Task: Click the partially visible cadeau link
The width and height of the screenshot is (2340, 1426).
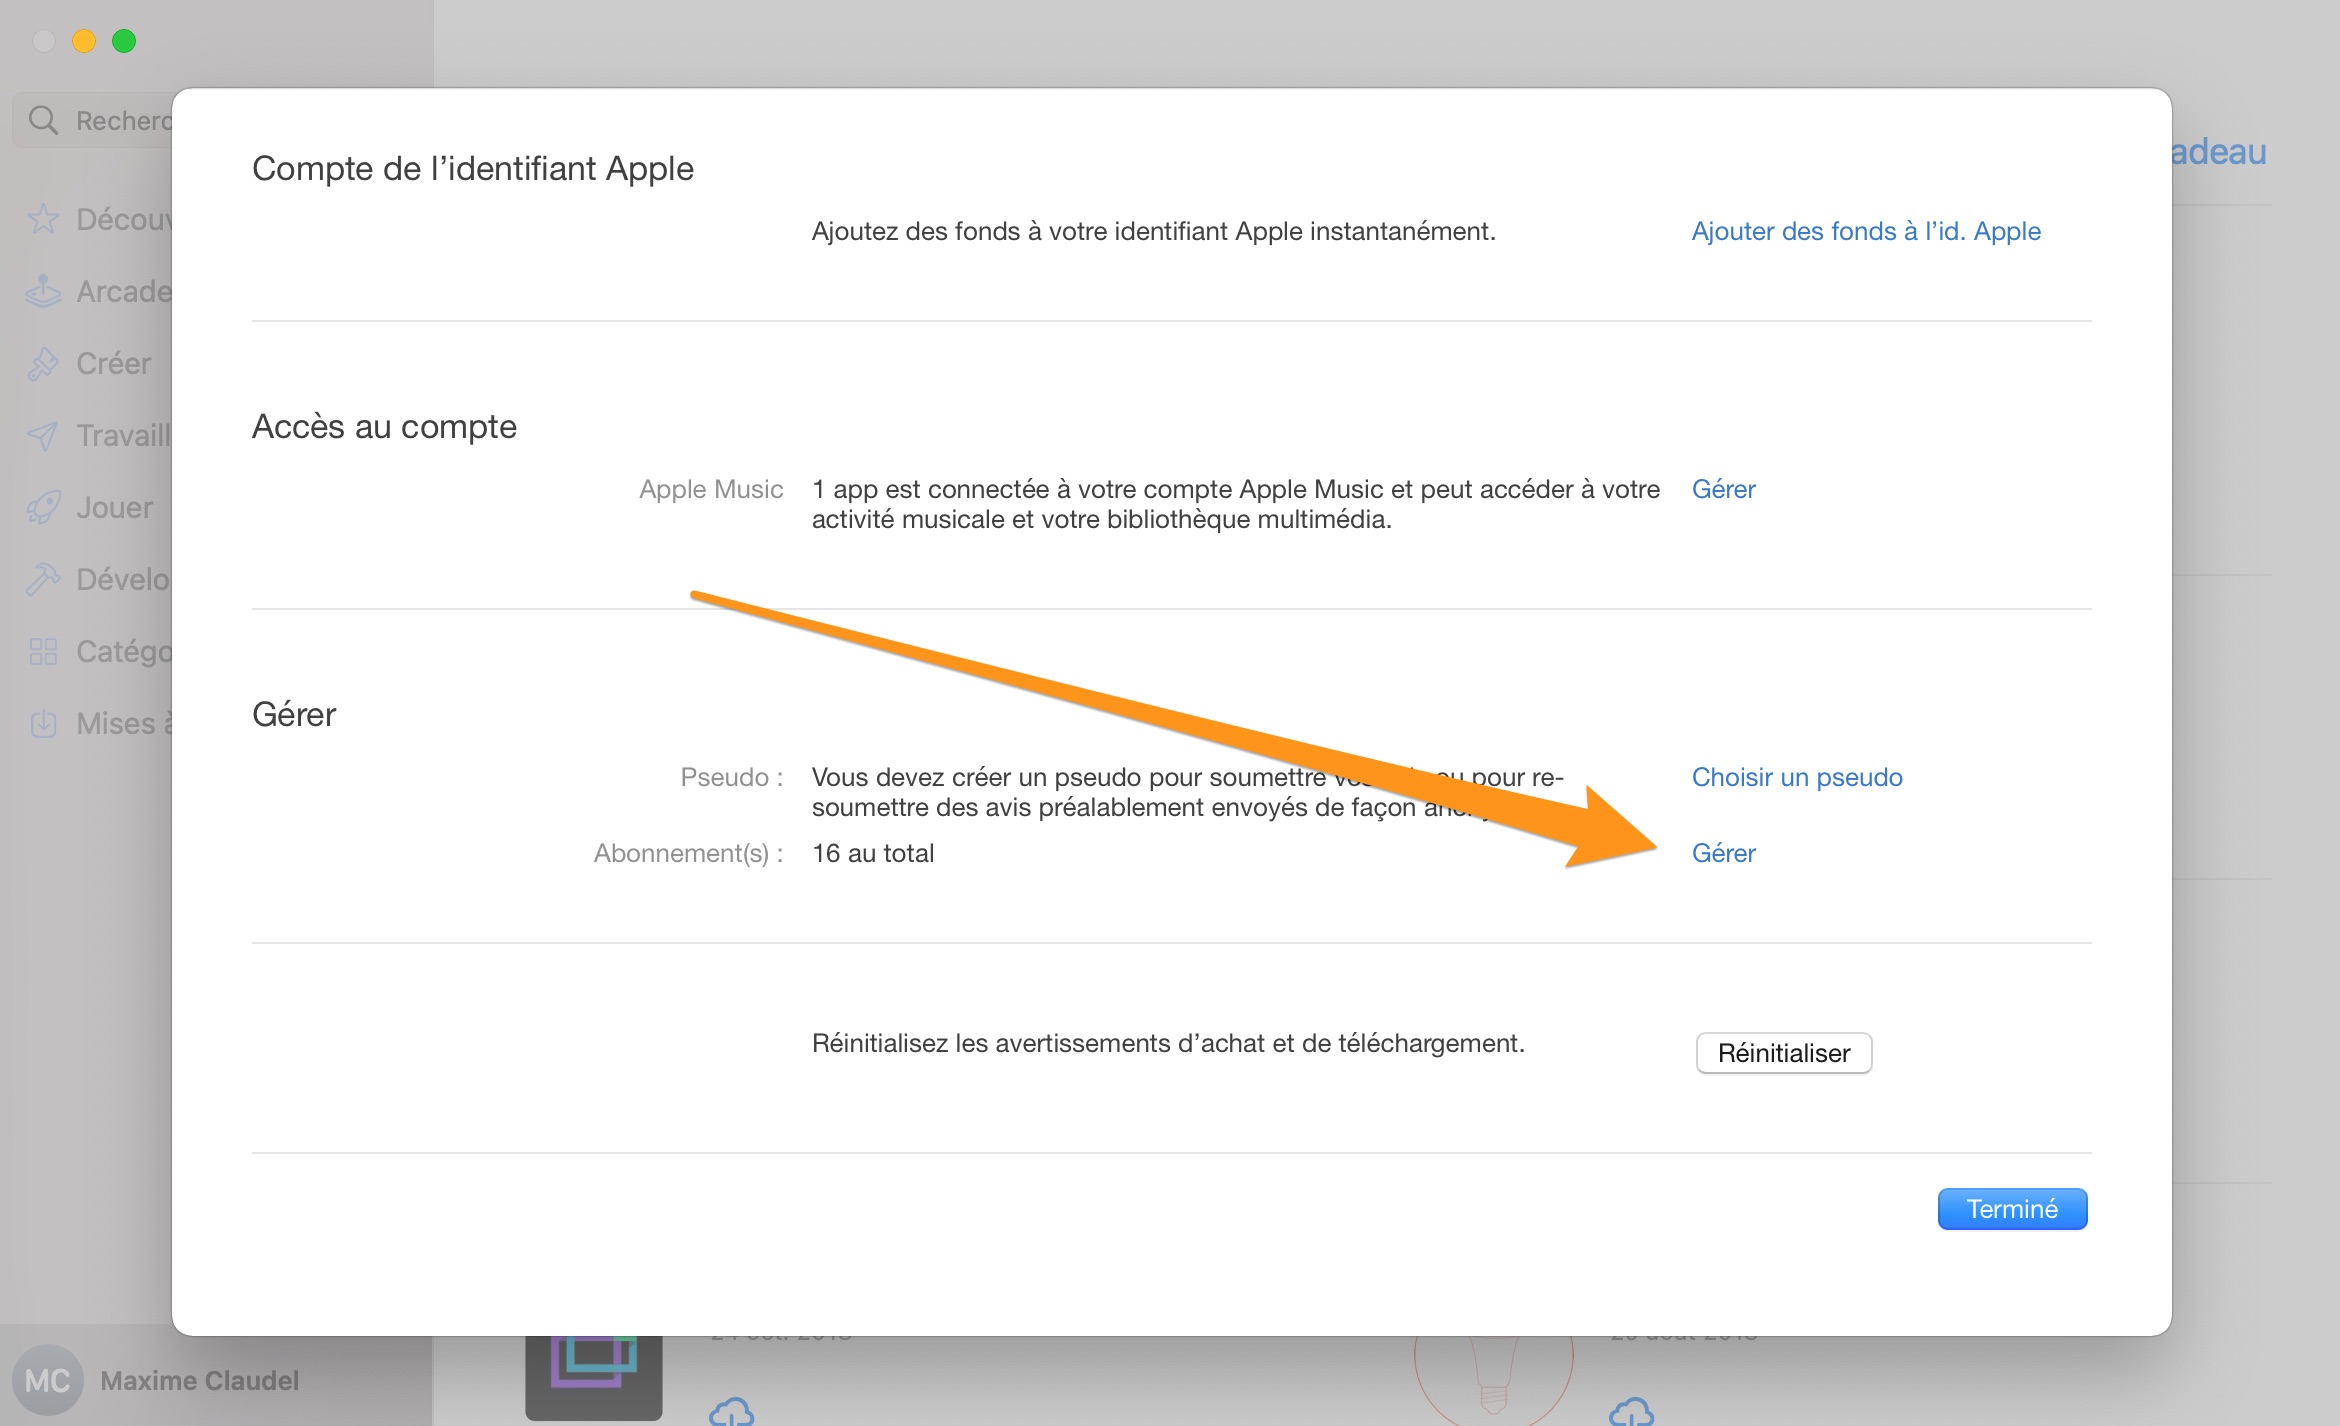Action: click(x=2218, y=151)
